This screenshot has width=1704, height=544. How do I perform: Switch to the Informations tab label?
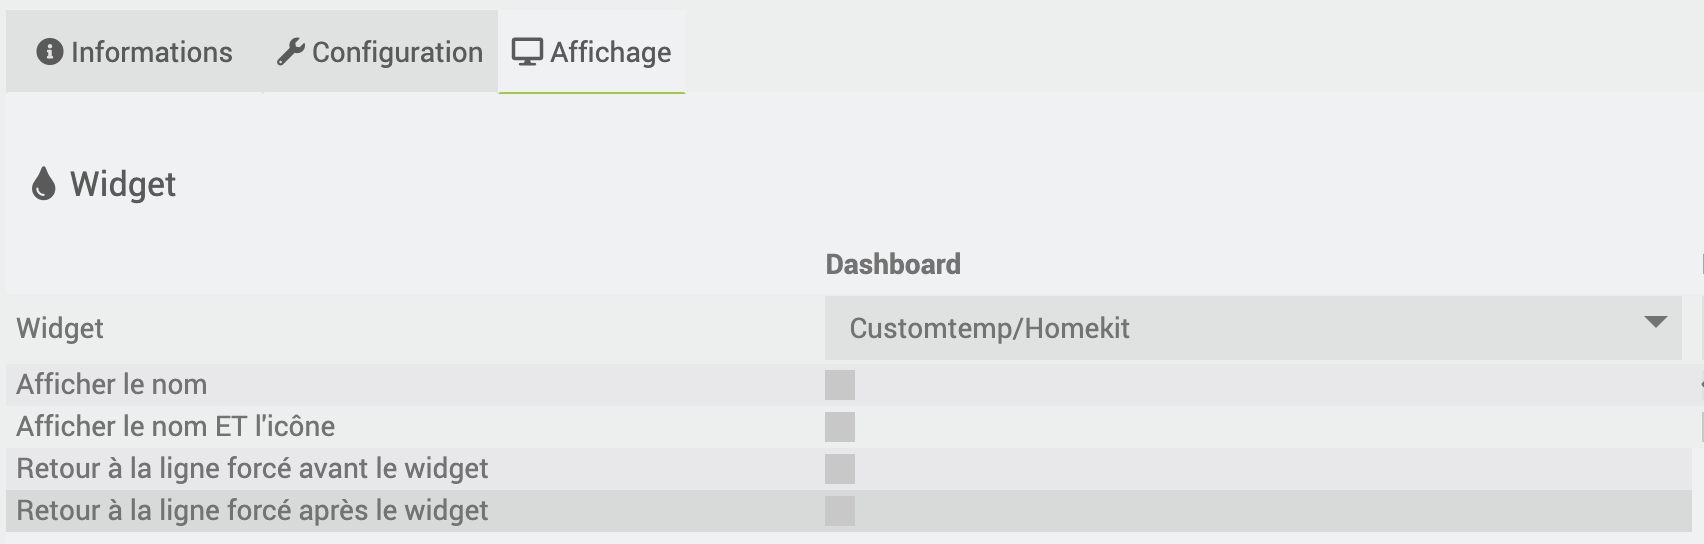point(151,52)
